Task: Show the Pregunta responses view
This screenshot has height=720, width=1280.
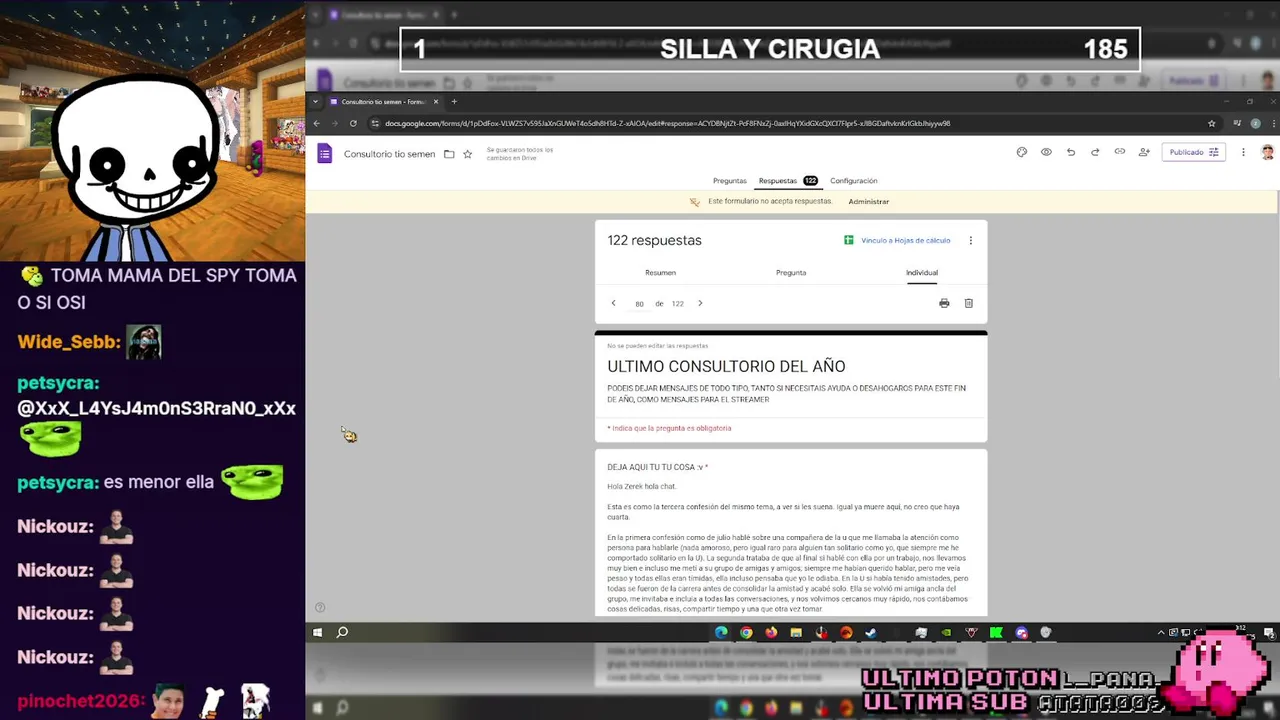Action: click(791, 272)
